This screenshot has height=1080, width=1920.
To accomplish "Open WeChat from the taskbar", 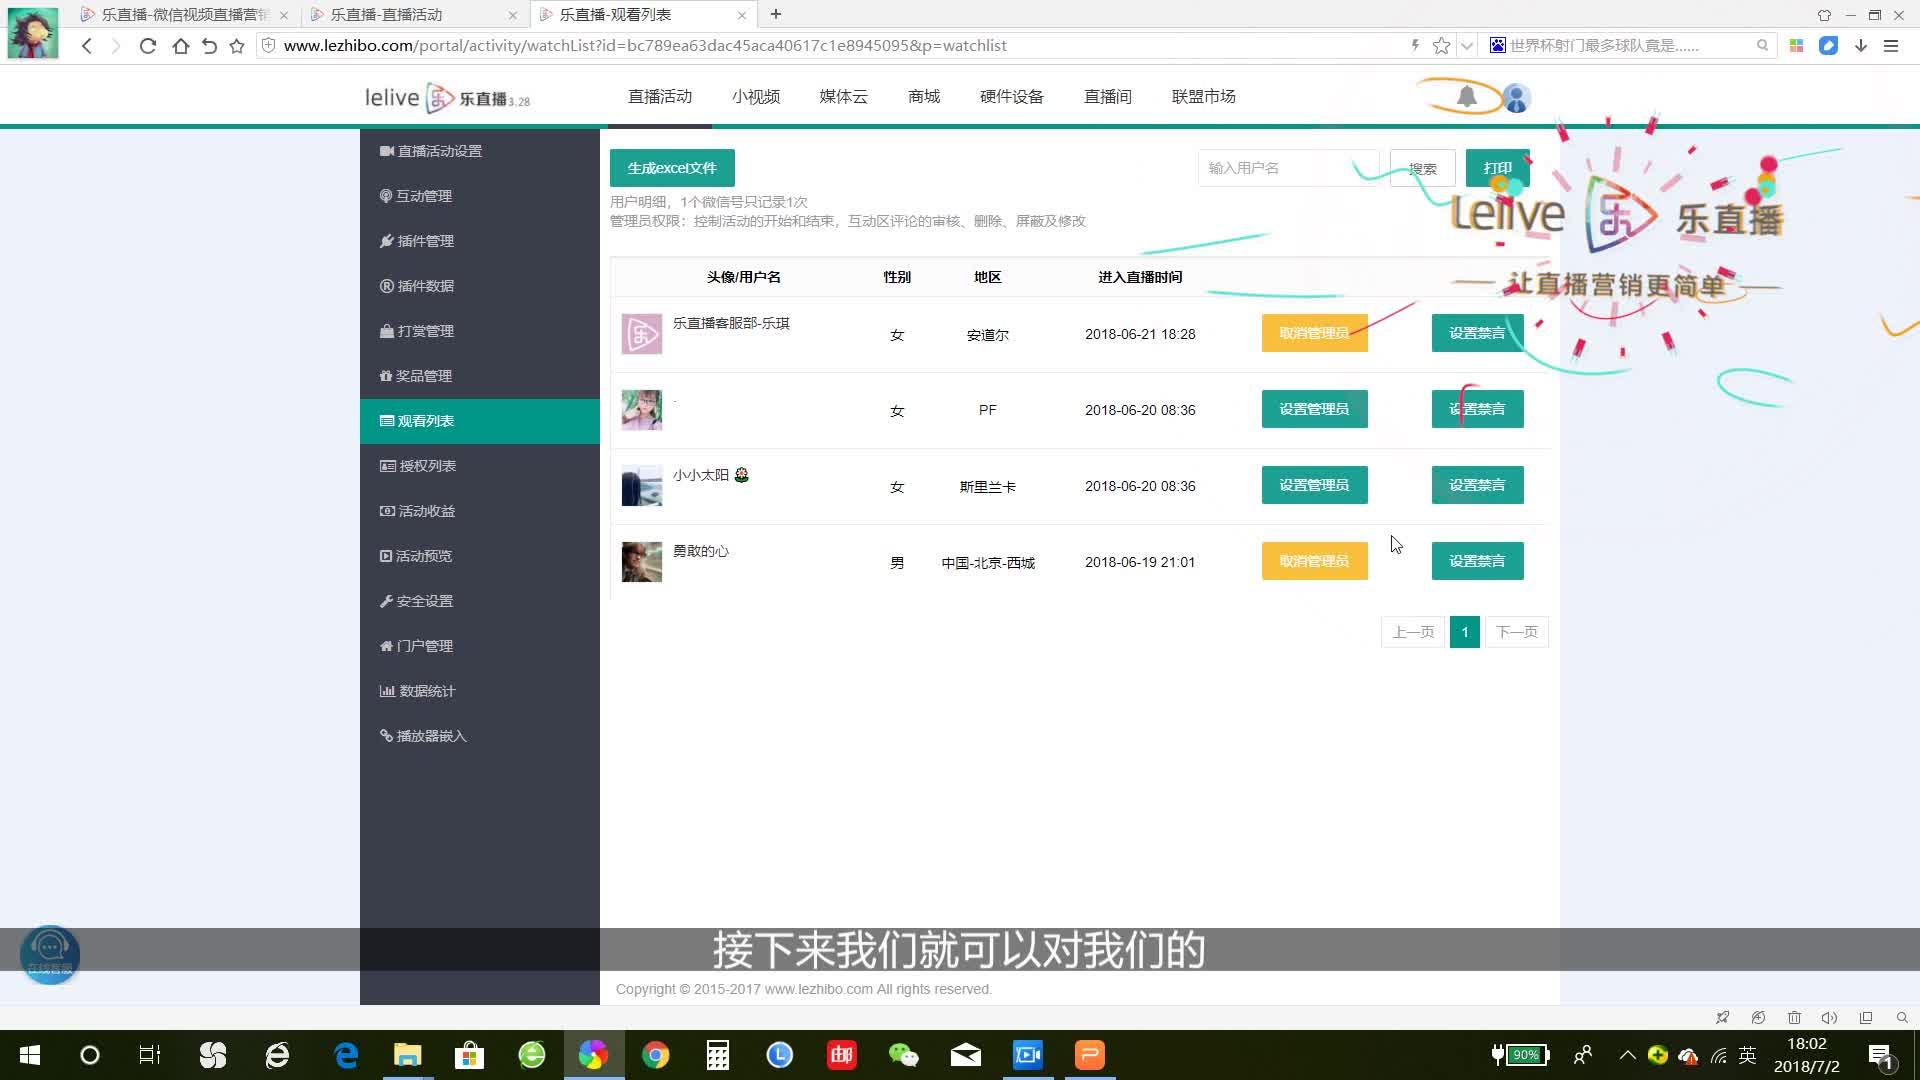I will [x=903, y=1055].
